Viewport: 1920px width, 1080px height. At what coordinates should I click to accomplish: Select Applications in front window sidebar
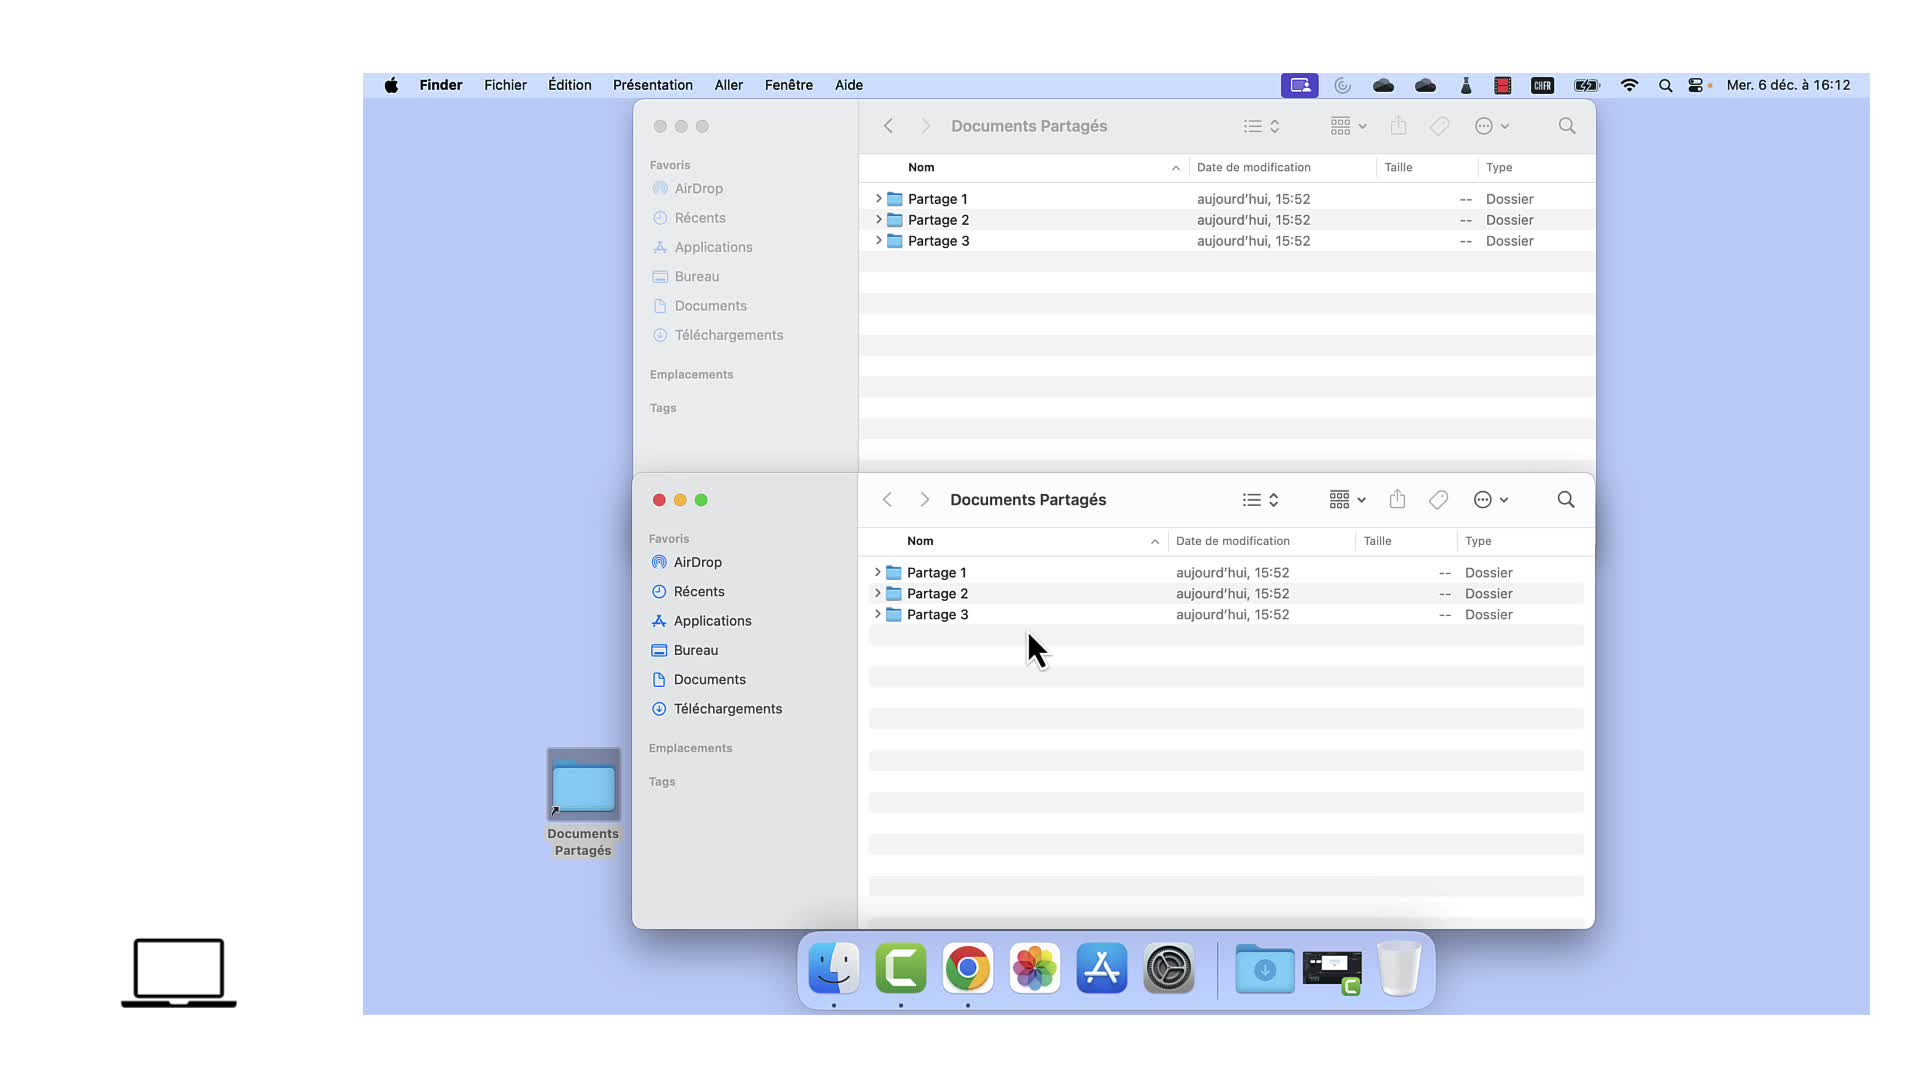712,621
